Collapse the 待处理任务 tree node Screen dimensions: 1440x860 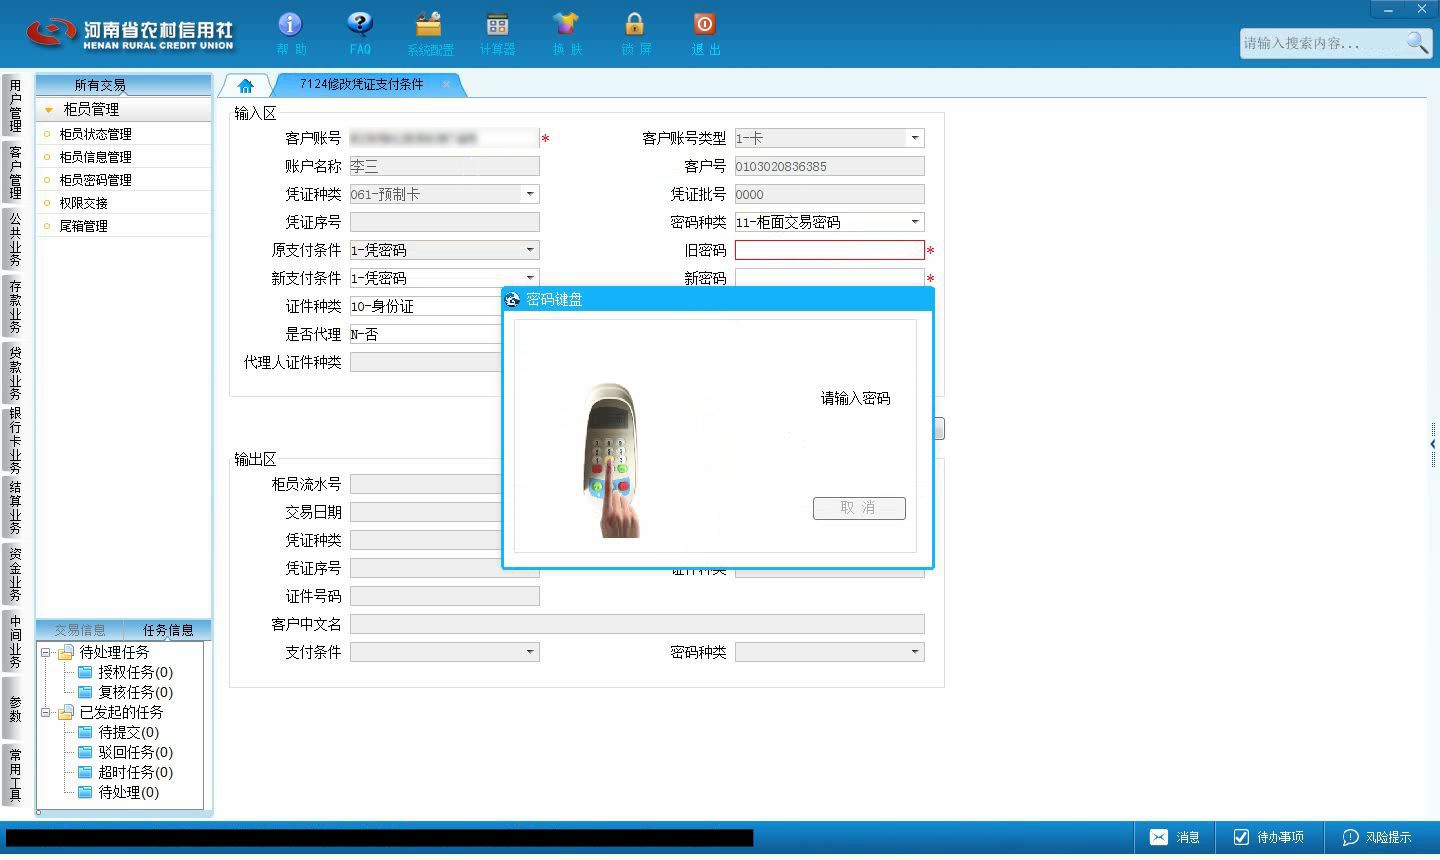pyautogui.click(x=45, y=652)
